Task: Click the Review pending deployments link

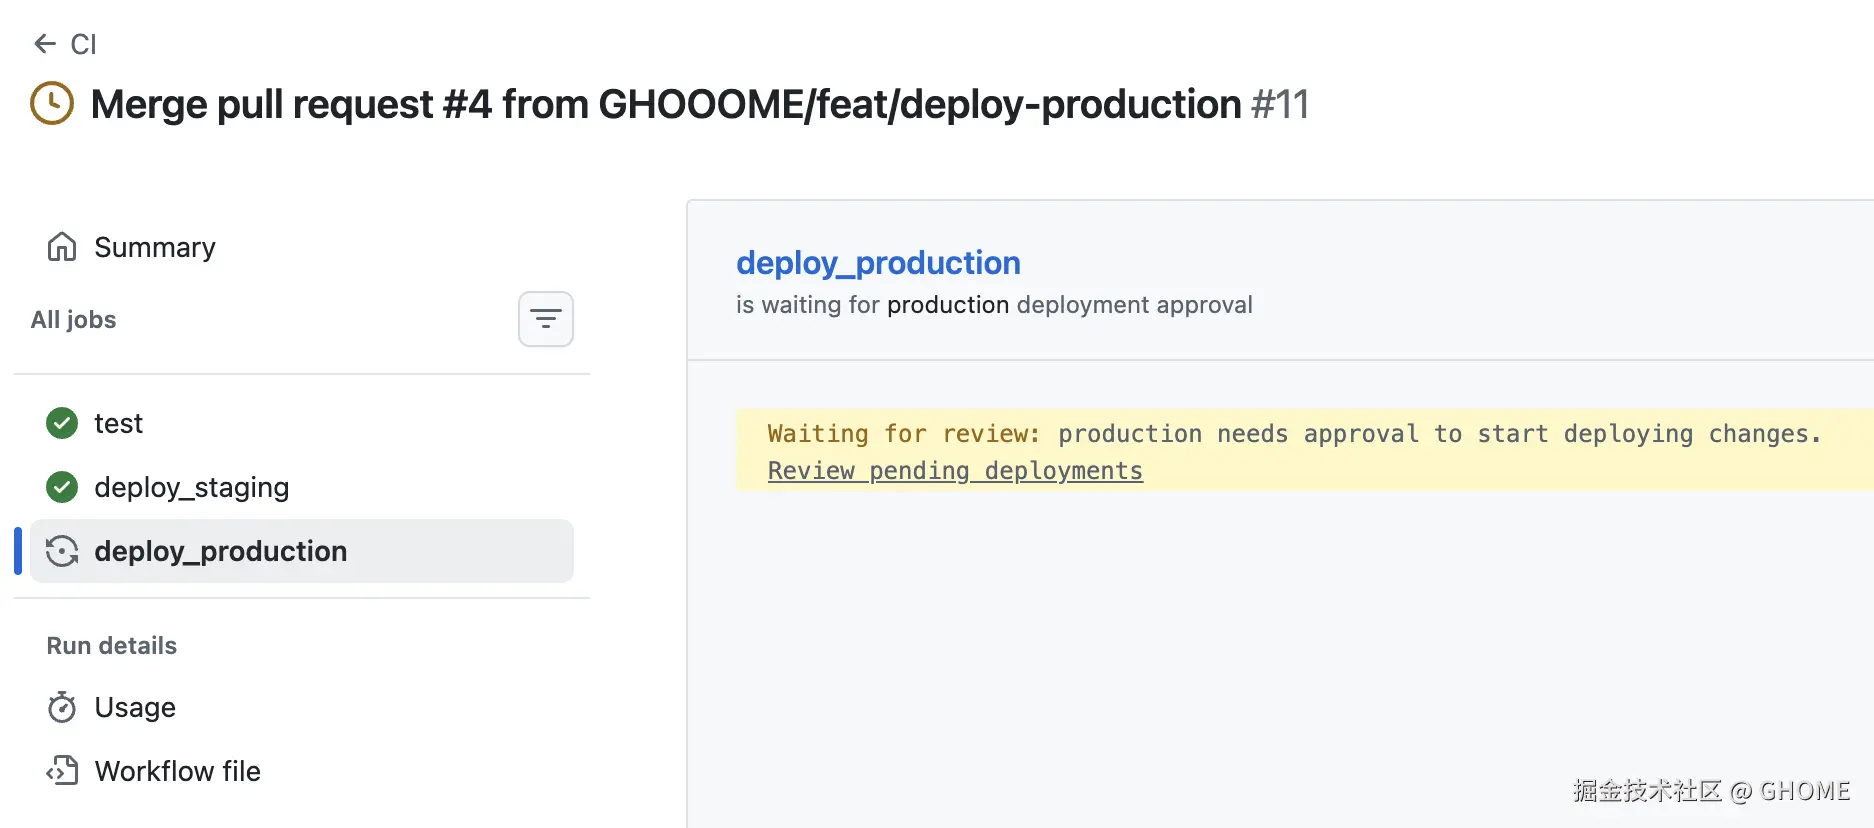Action: click(x=955, y=471)
